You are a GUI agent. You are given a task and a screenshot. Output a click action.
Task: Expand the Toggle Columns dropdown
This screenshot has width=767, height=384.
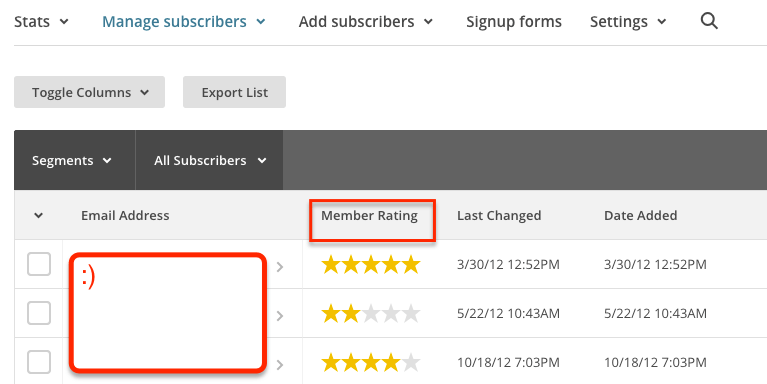coord(90,92)
